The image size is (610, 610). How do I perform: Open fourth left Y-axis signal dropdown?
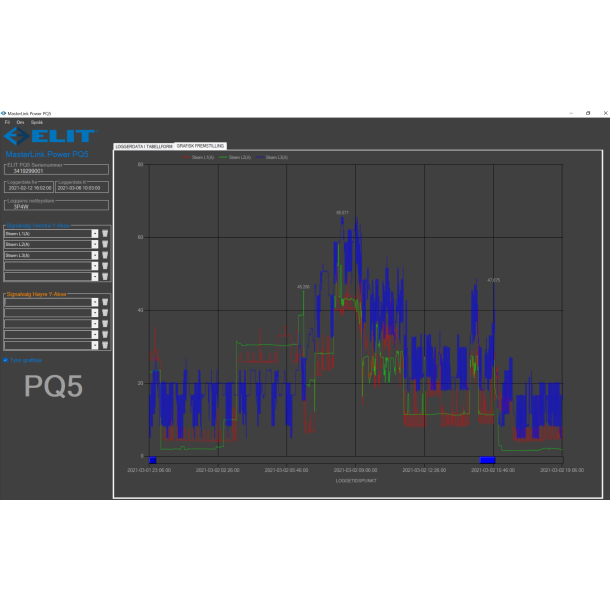(x=95, y=266)
